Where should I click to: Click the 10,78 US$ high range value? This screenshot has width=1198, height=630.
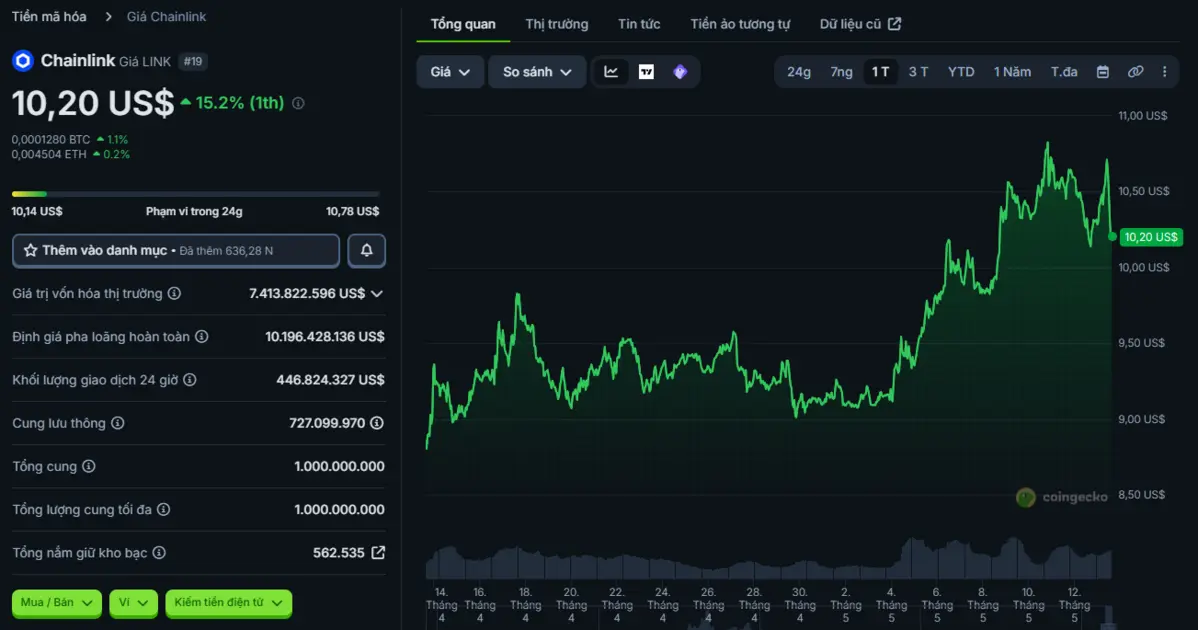[352, 212]
